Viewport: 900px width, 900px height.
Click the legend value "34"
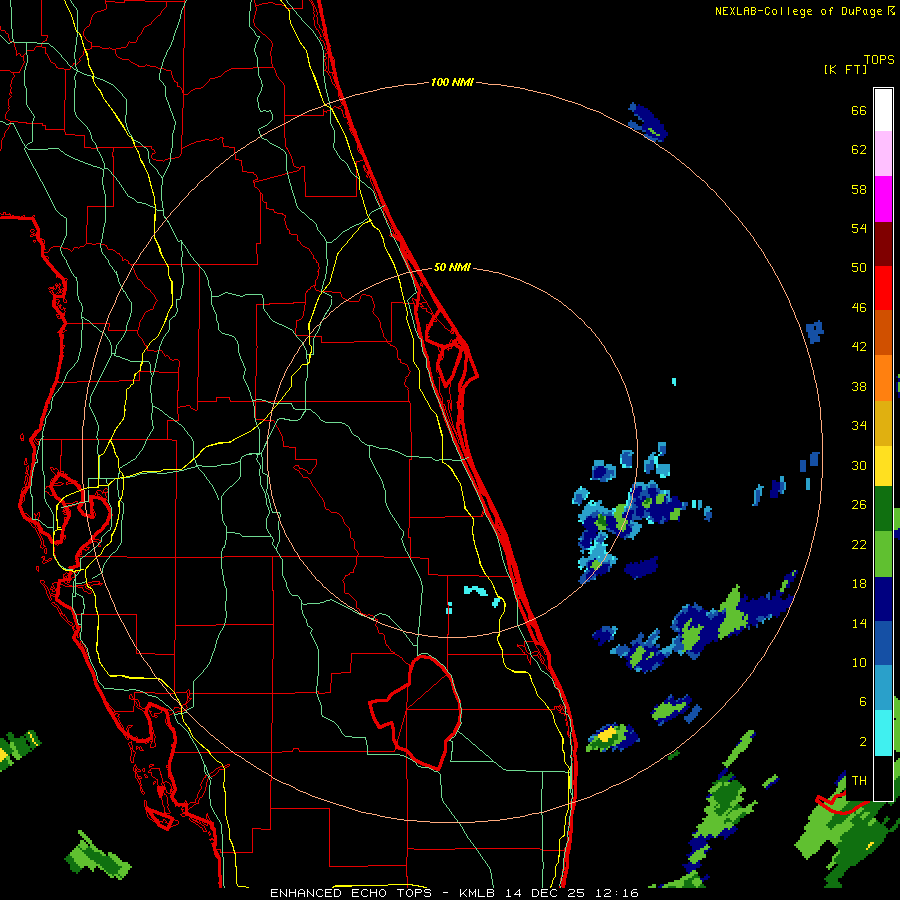[x=859, y=426]
